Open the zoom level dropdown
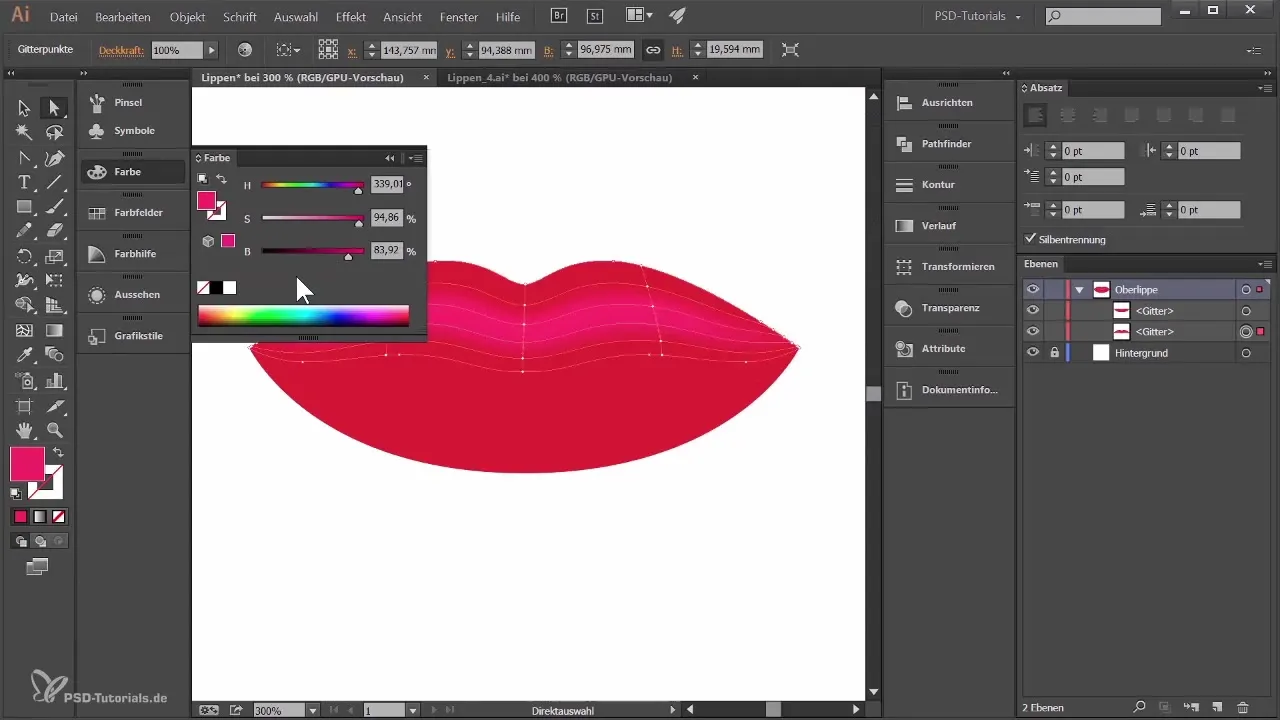This screenshot has height=720, width=1280. click(x=312, y=710)
